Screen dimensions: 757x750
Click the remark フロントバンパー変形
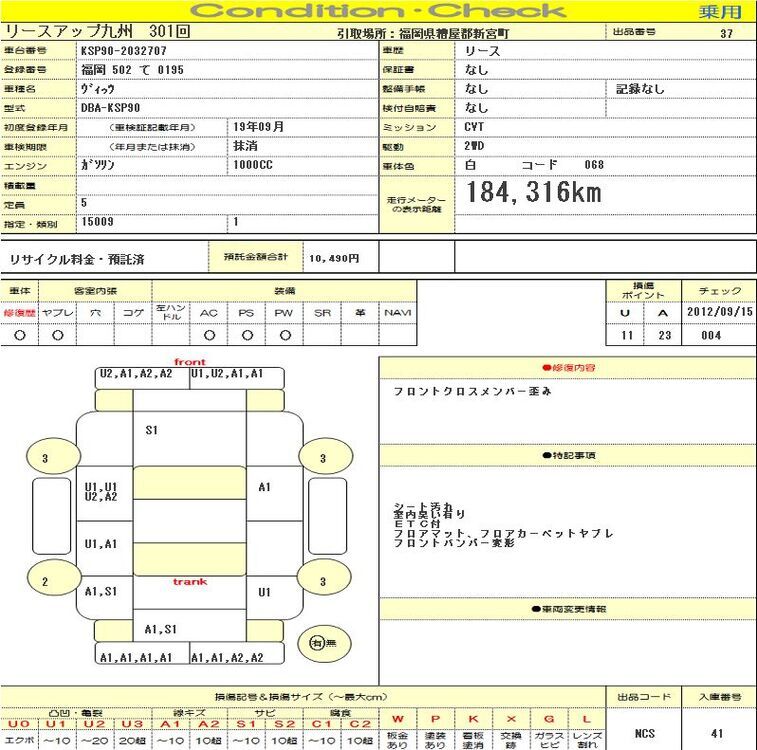(454, 543)
